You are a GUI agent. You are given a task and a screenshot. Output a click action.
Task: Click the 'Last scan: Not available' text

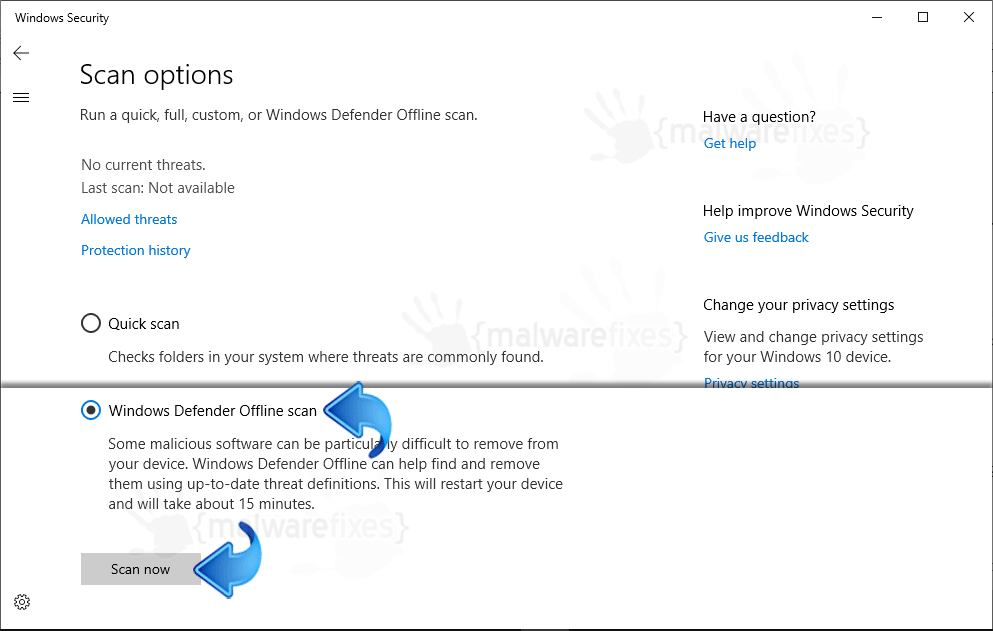click(158, 188)
